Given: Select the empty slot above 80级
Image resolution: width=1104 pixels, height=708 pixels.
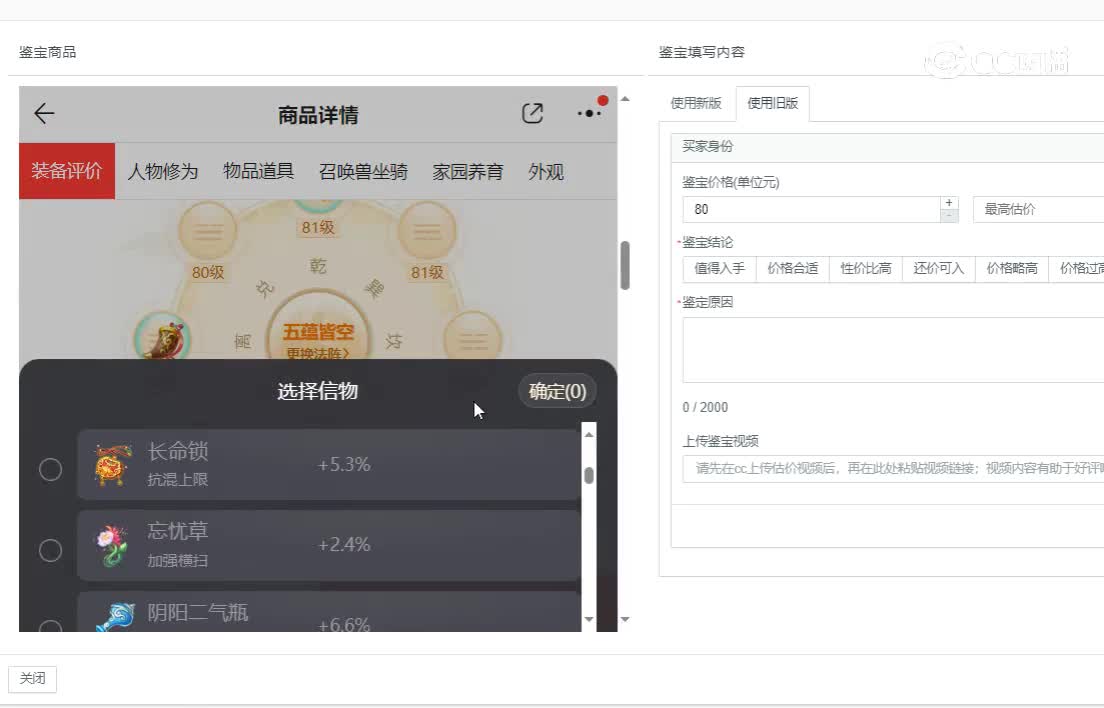Looking at the screenshot, I should coord(207,232).
